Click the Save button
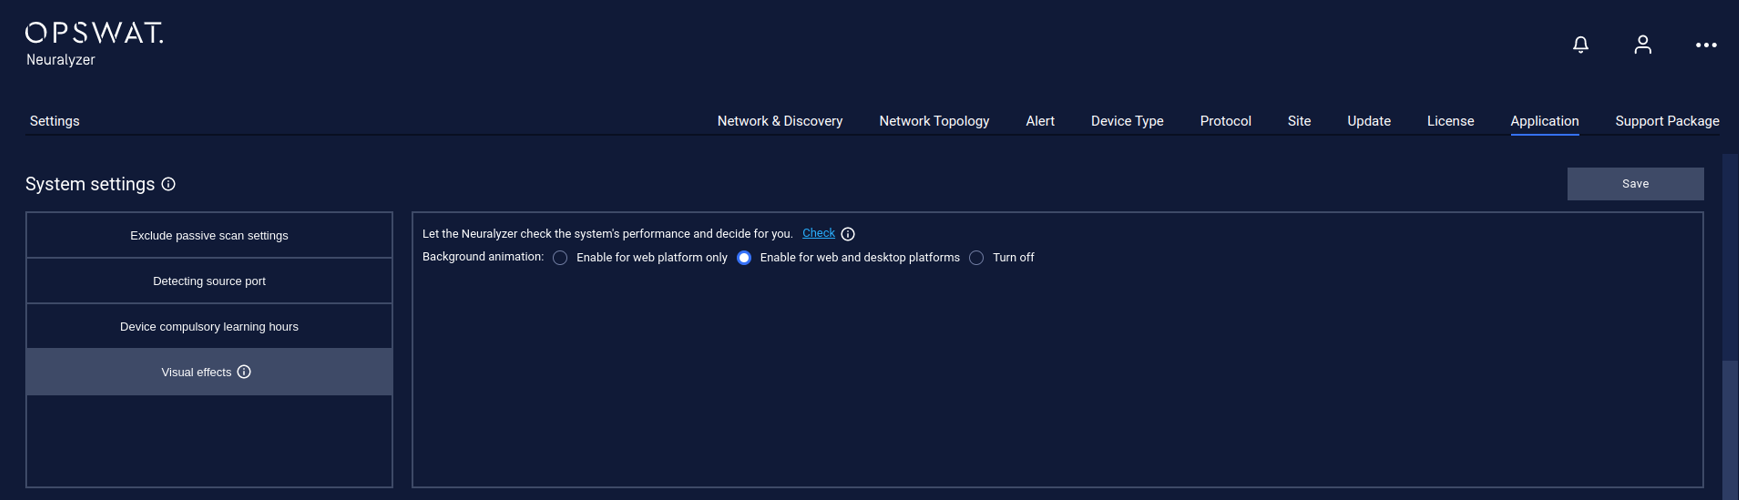 1635,184
